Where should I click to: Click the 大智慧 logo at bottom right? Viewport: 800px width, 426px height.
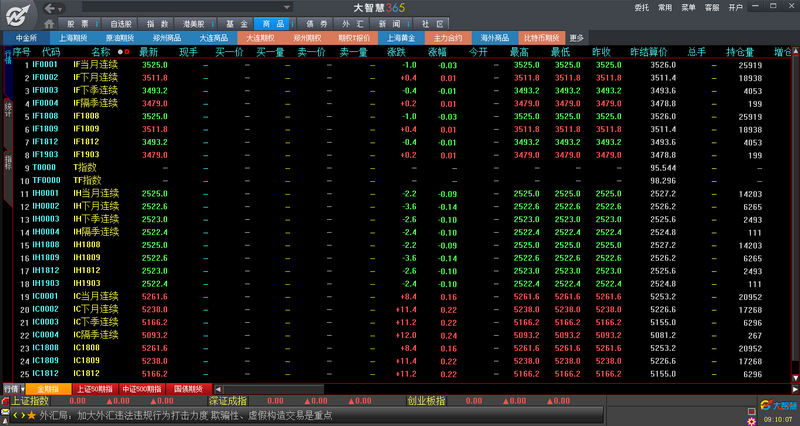[779, 406]
